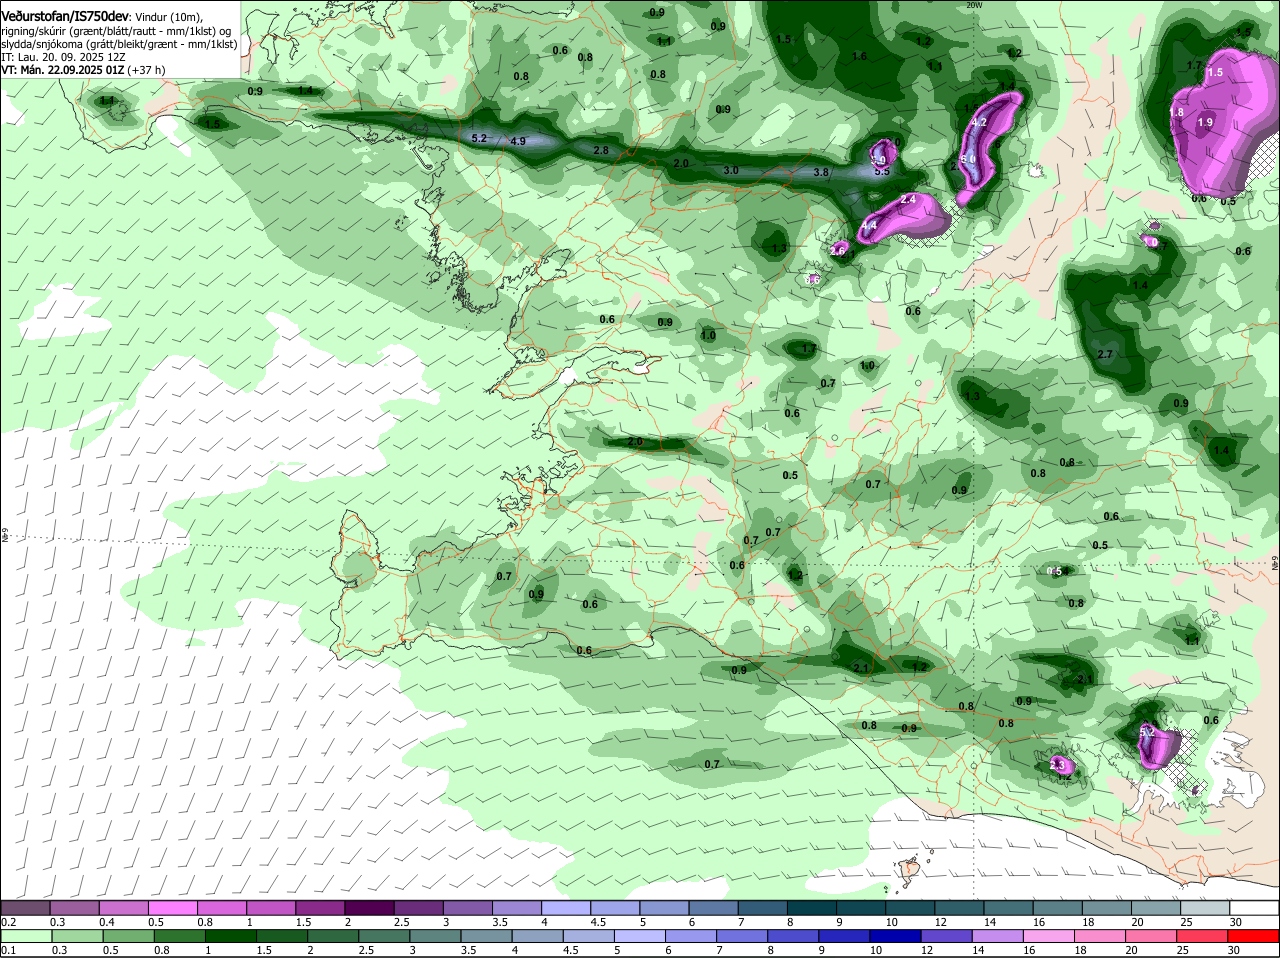Click the 20W longitude label
Image resolution: width=1280 pixels, height=958 pixels.
tap(974, 5)
